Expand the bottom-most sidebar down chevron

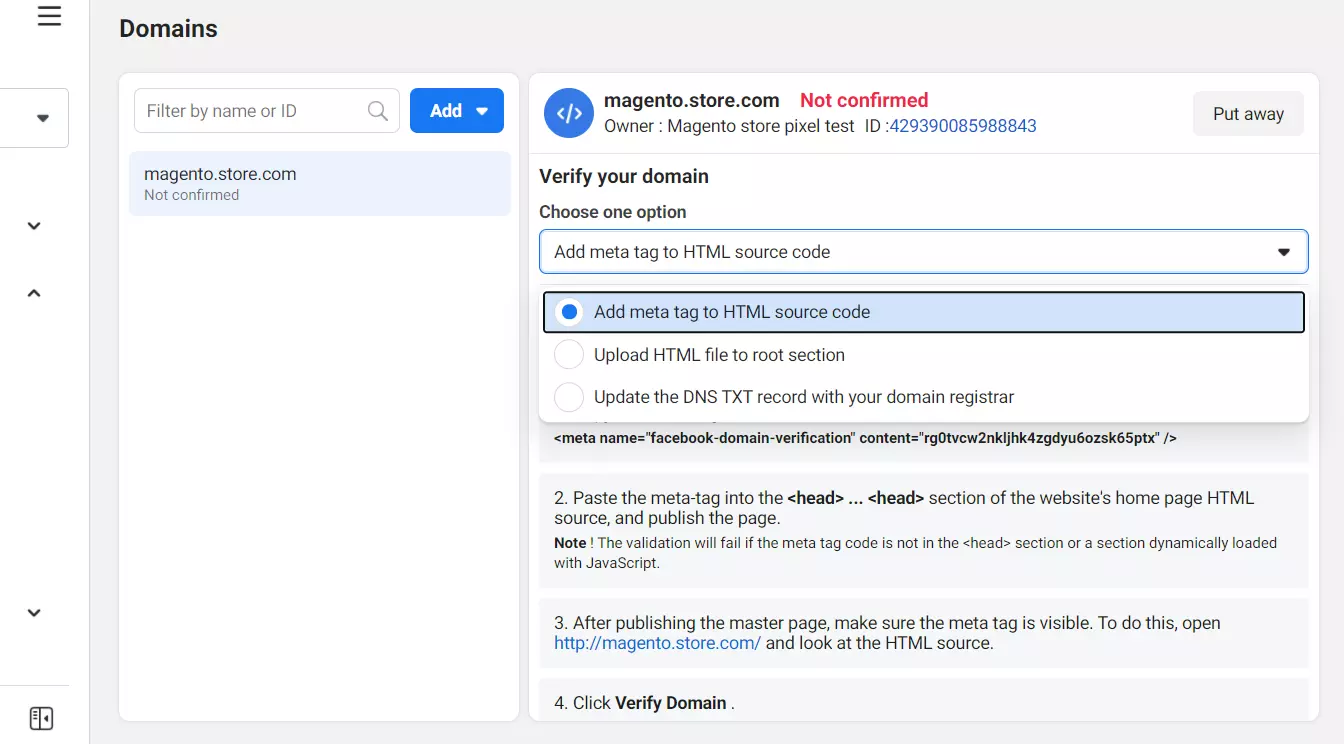point(34,613)
